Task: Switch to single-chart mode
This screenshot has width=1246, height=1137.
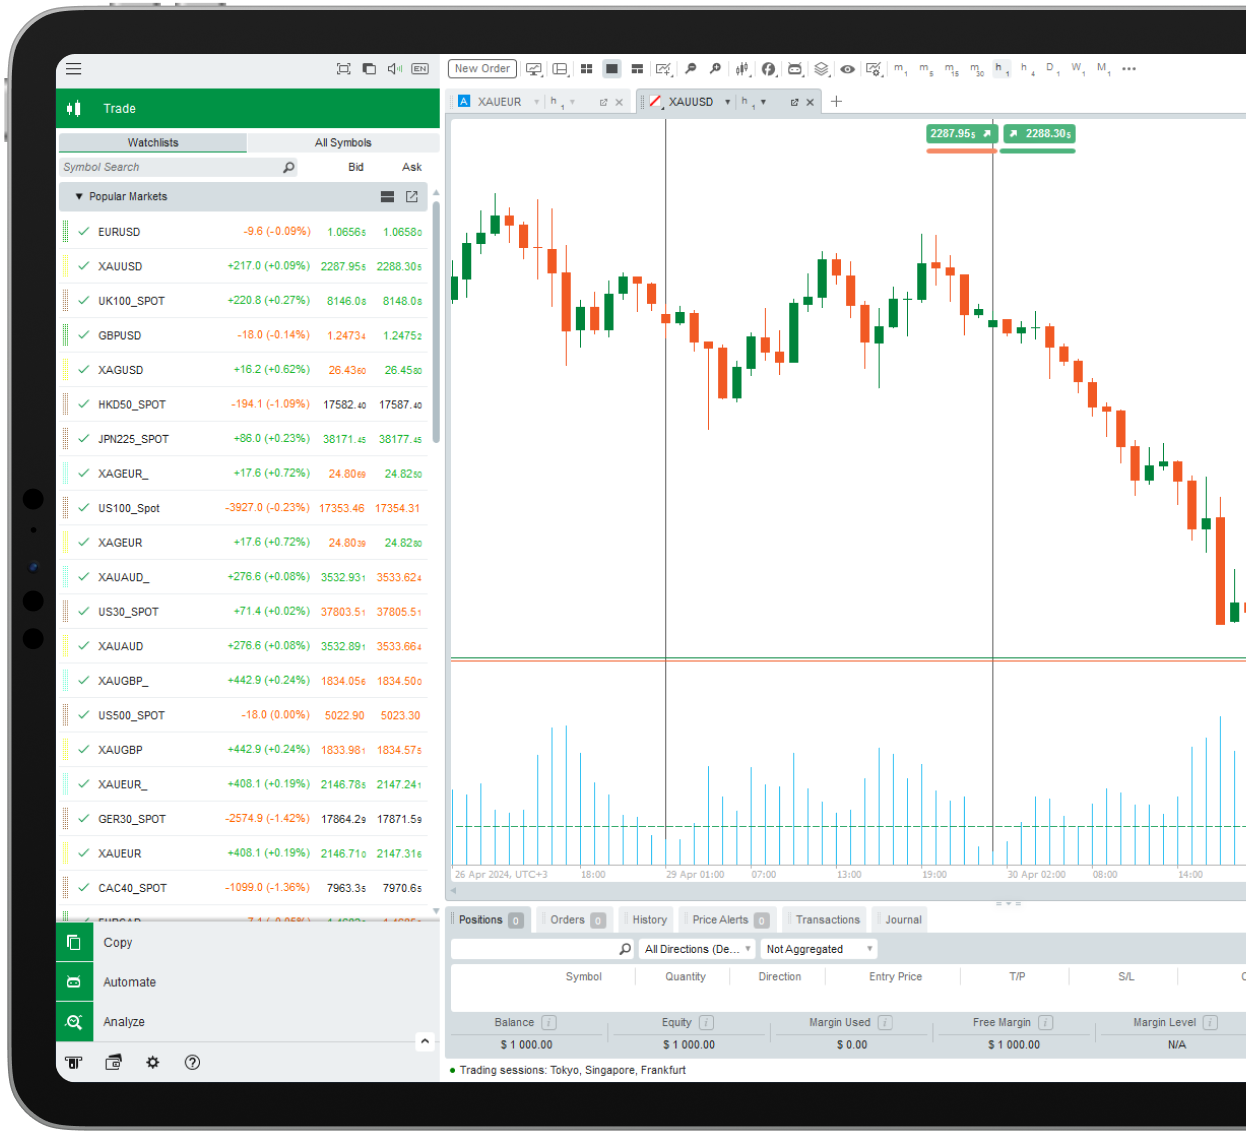Action: click(x=612, y=69)
